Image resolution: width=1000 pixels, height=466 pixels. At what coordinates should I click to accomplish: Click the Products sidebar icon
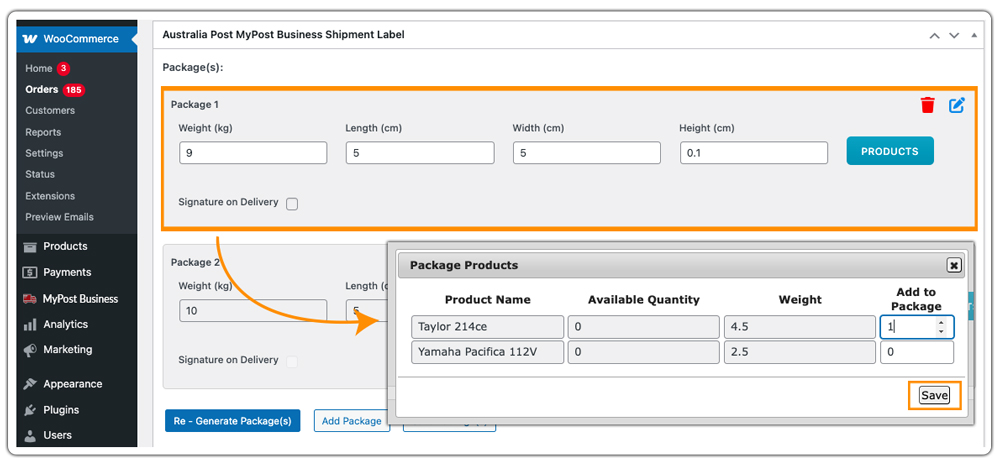(30, 247)
